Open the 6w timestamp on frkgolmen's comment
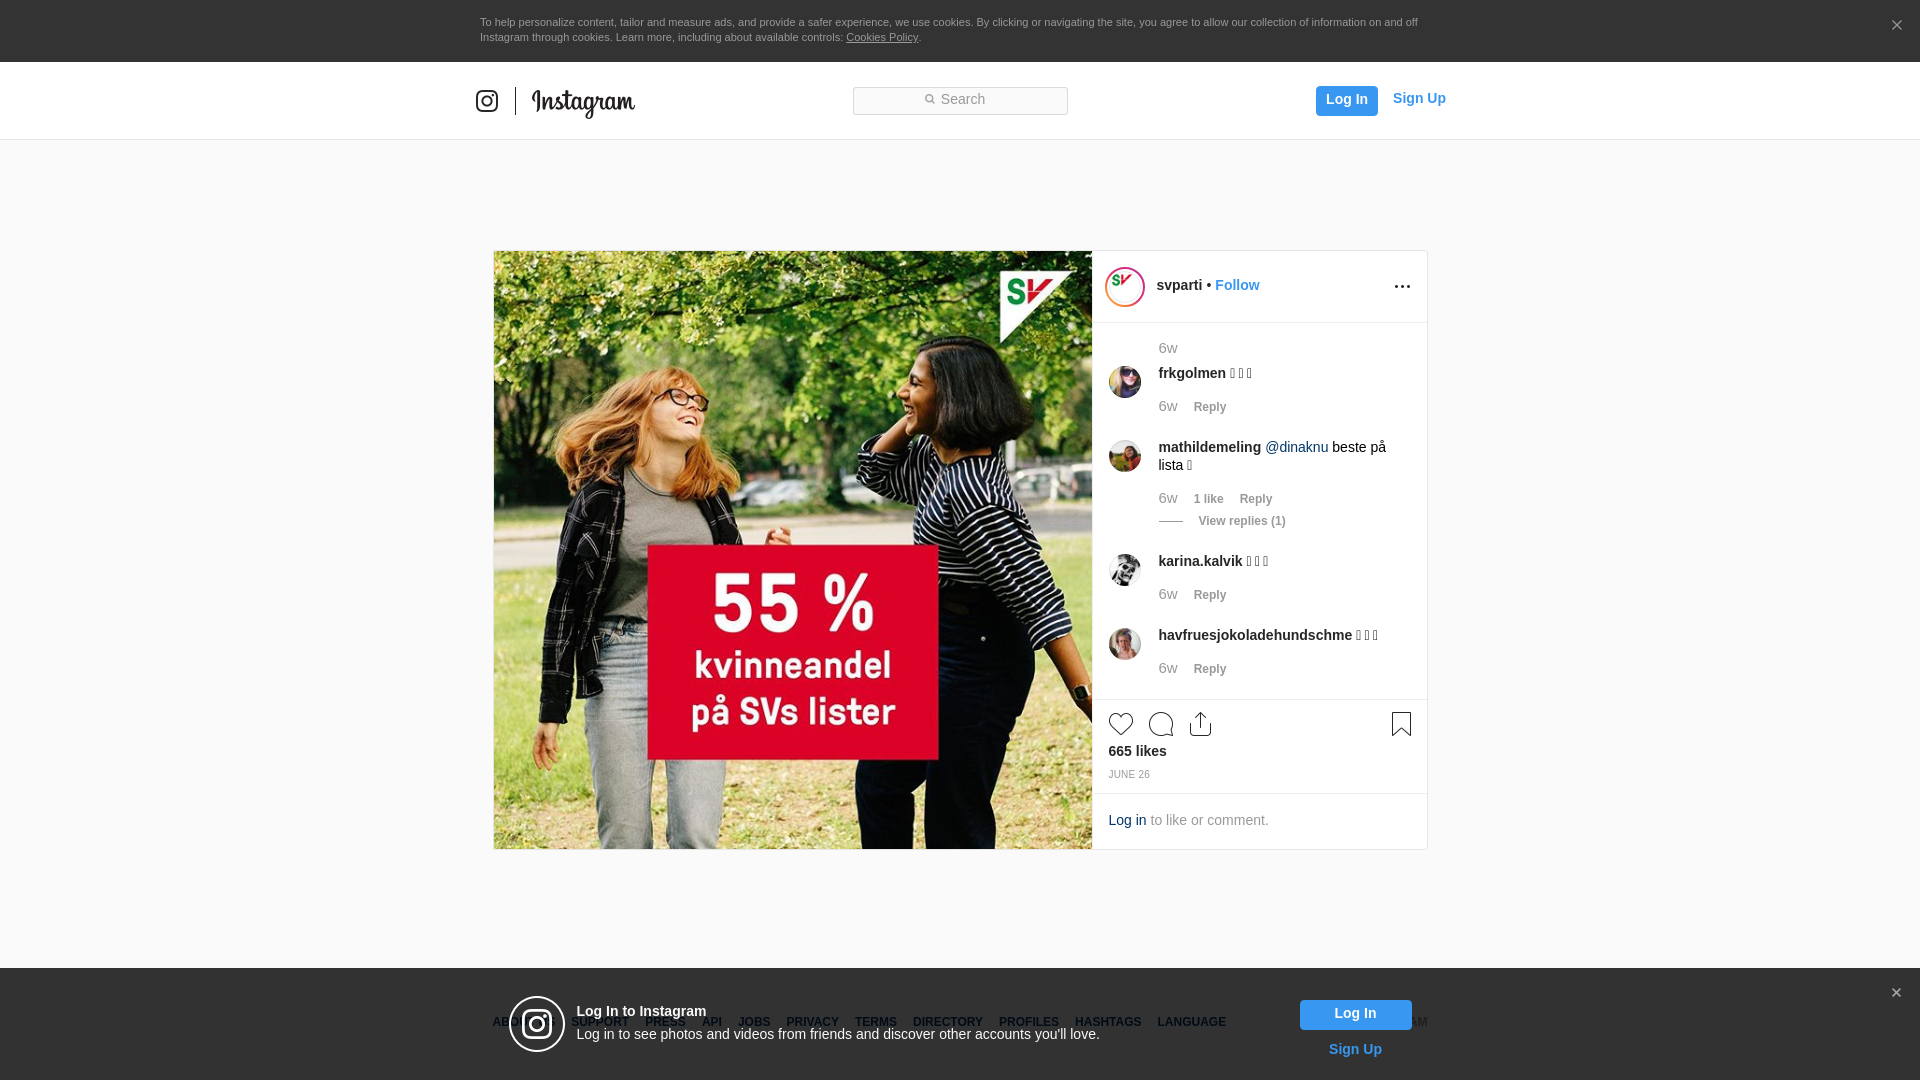Image resolution: width=1920 pixels, height=1080 pixels. 1168,406
